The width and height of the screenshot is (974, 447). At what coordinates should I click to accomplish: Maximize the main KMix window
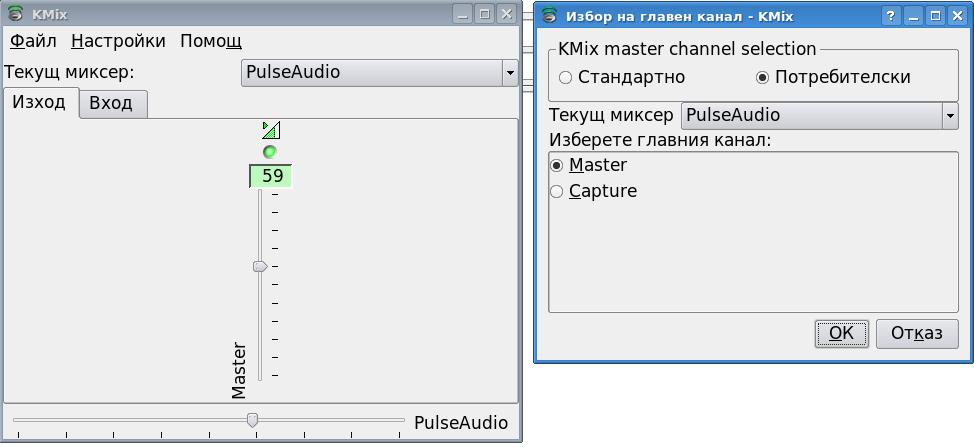pos(485,14)
